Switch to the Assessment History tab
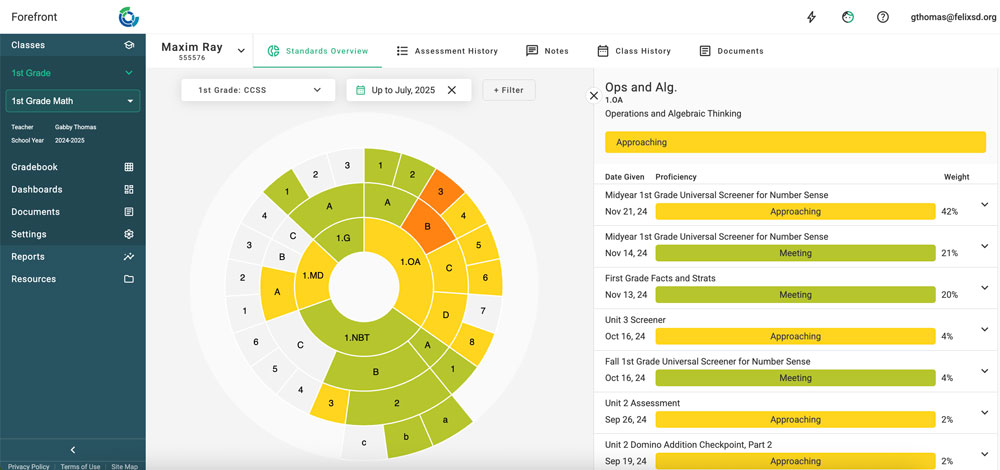This screenshot has width=1000, height=470. pyautogui.click(x=447, y=51)
